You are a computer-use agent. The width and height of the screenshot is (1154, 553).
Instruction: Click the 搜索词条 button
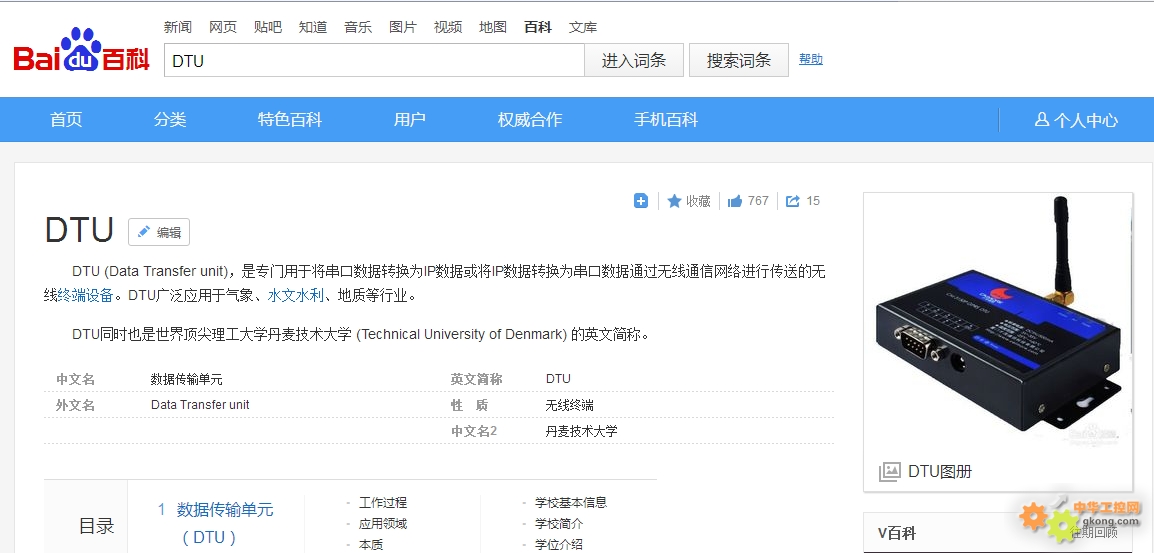[738, 60]
